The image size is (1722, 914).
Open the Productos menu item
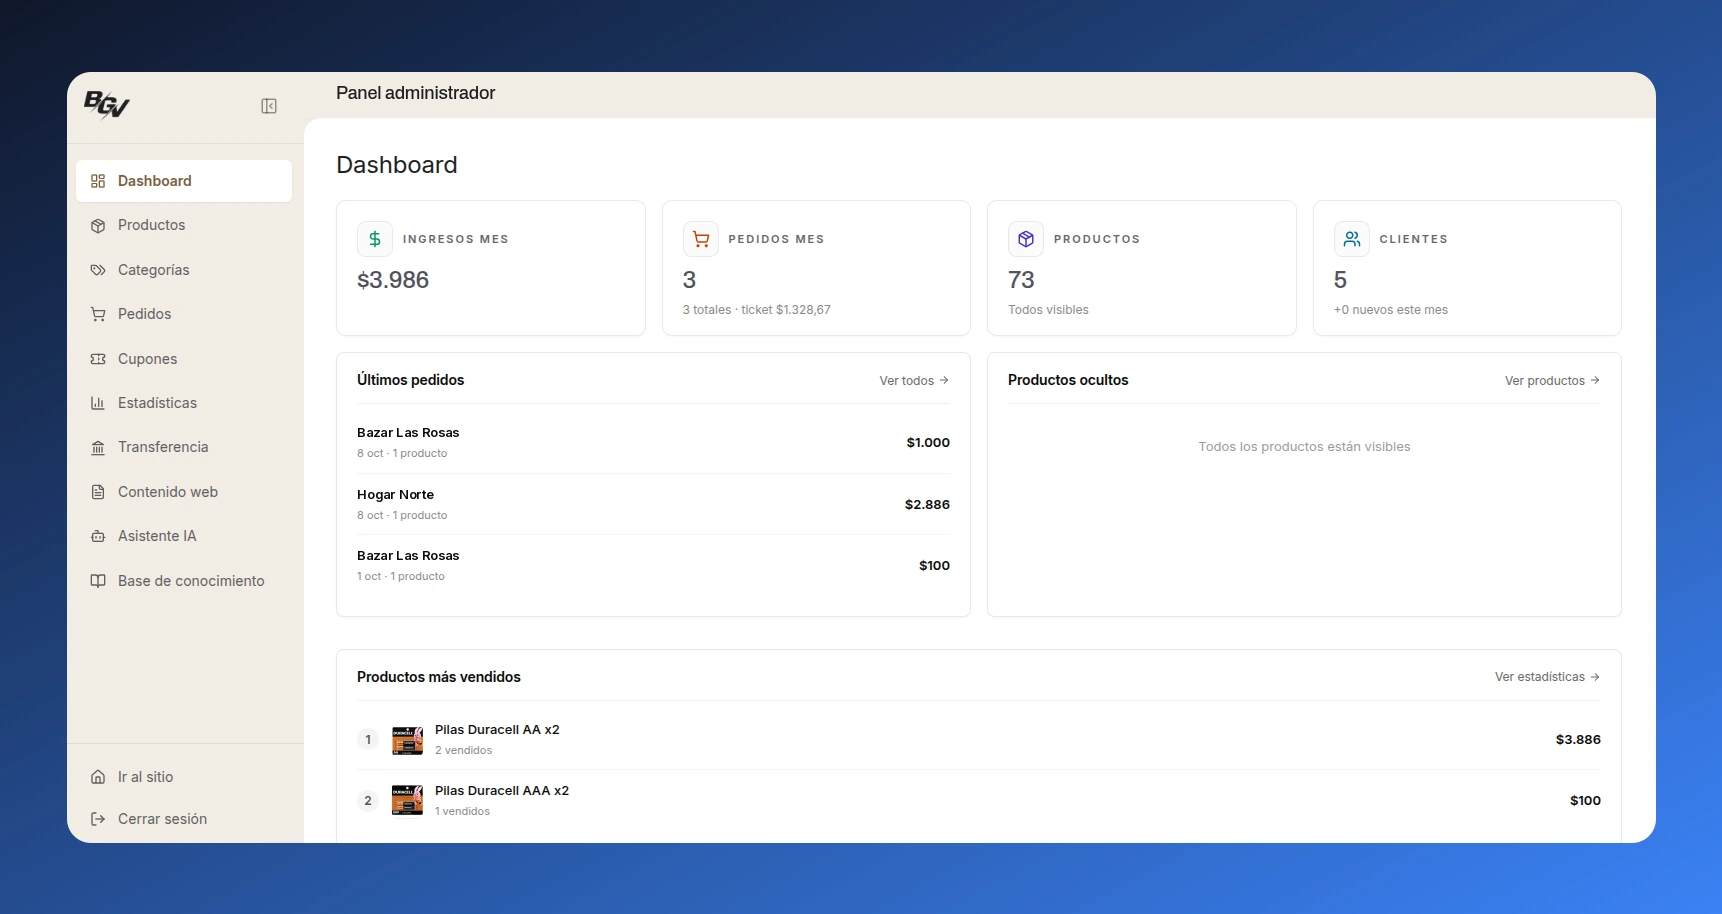coord(184,225)
